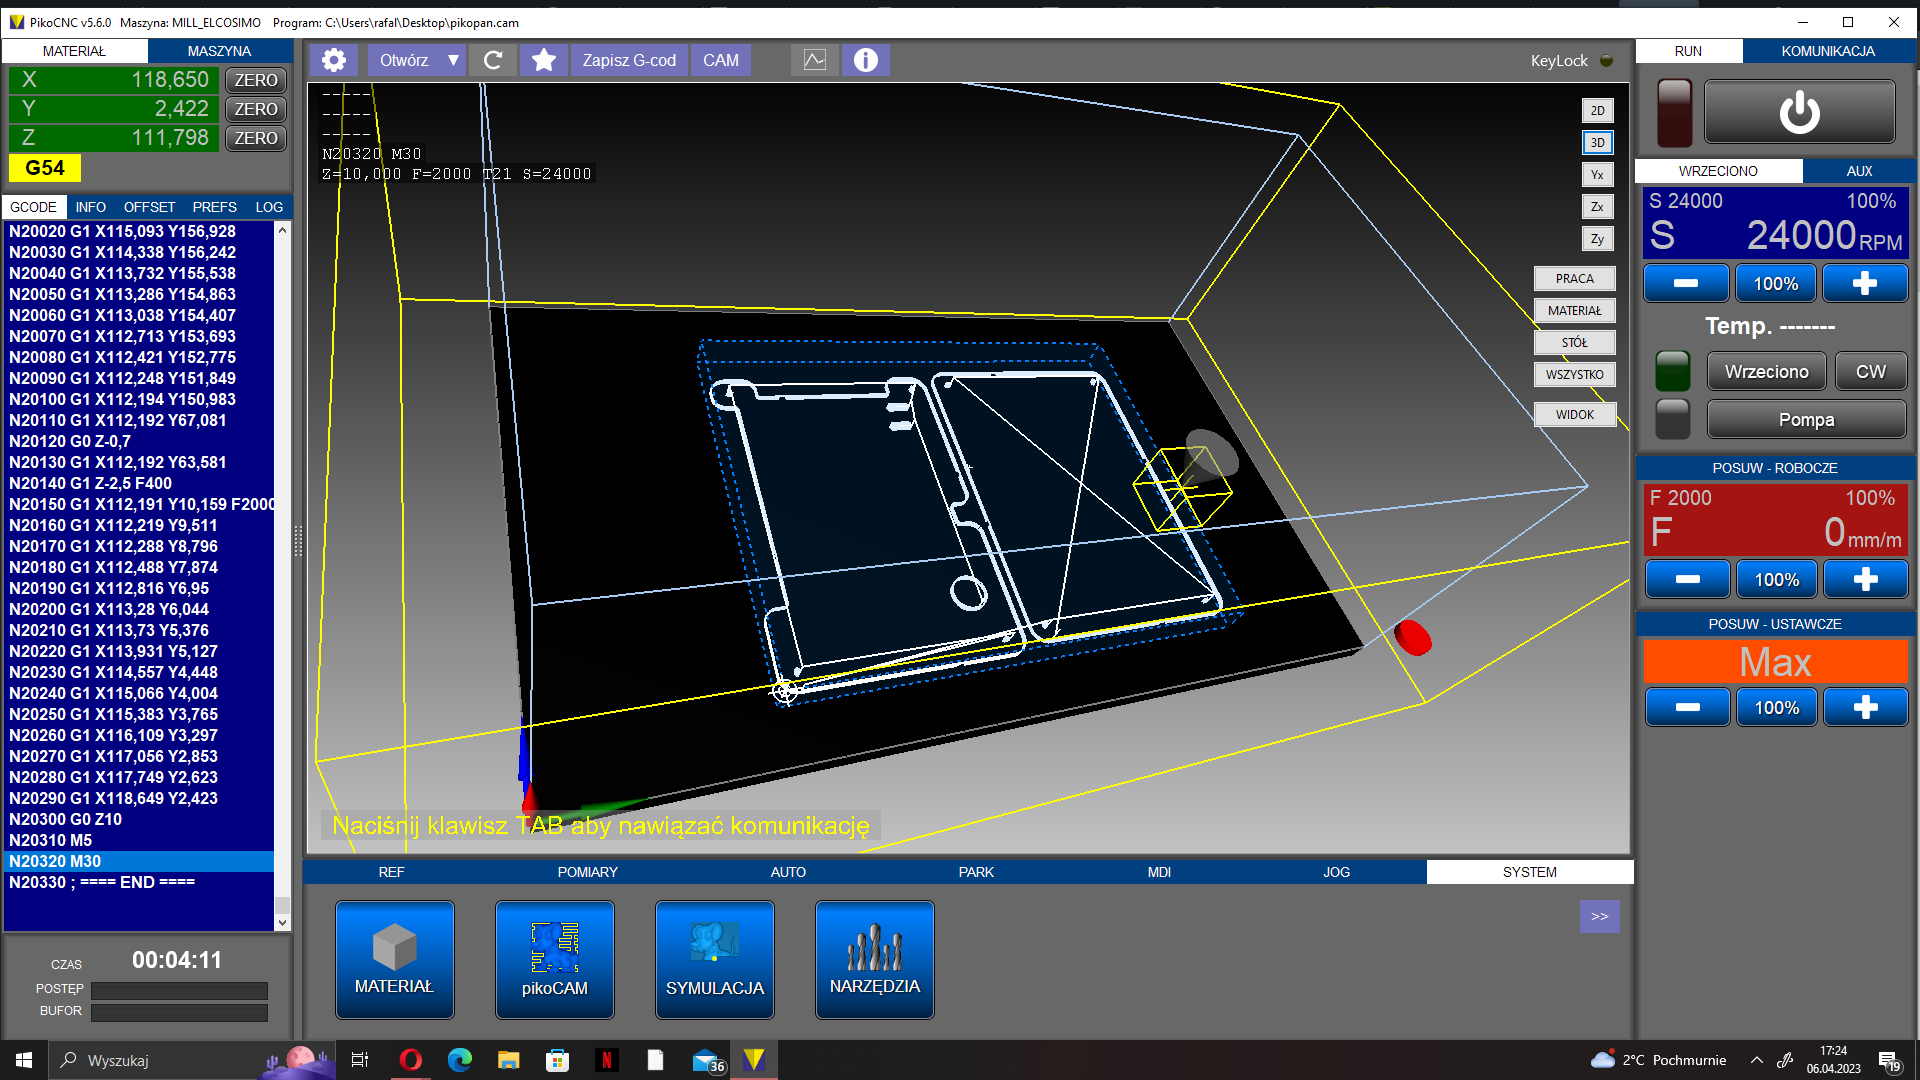Open Windows Start menu
The width and height of the screenshot is (1920, 1080).
click(24, 1060)
